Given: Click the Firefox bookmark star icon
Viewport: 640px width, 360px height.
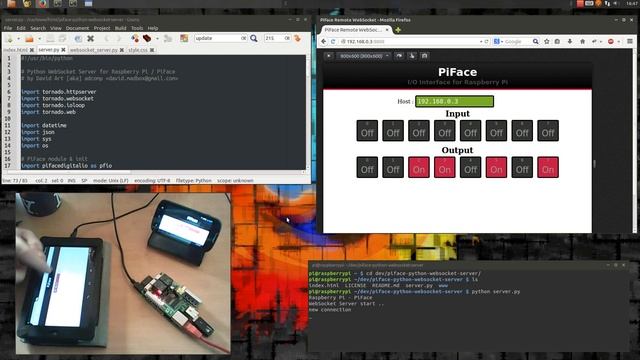Looking at the screenshot, I should pyautogui.click(x=547, y=42).
